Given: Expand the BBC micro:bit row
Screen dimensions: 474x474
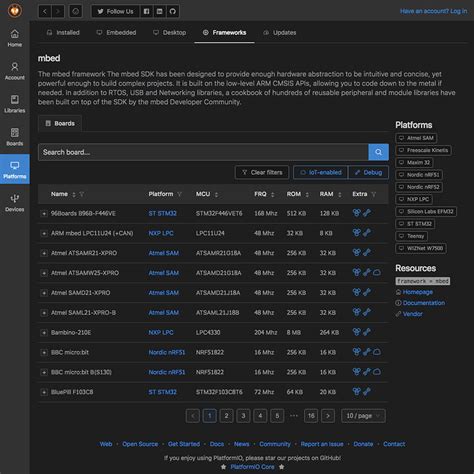Looking at the screenshot, I should [x=44, y=352].
